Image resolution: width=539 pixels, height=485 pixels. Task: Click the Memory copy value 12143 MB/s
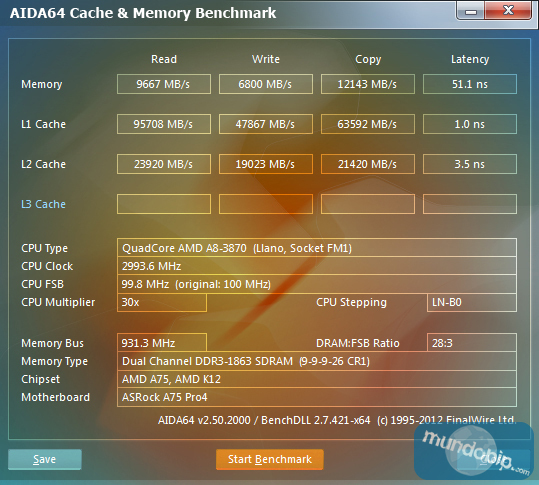coord(368,84)
